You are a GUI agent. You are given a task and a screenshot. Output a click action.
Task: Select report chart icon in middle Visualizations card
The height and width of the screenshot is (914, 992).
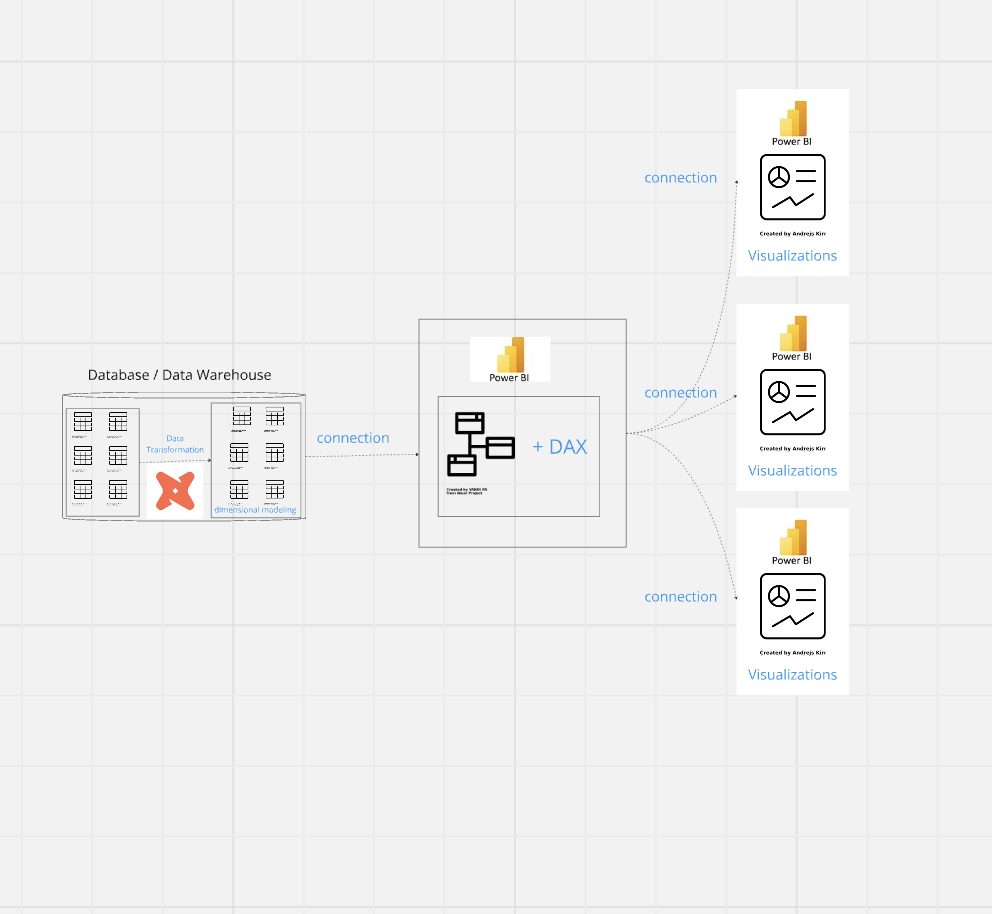coord(793,402)
